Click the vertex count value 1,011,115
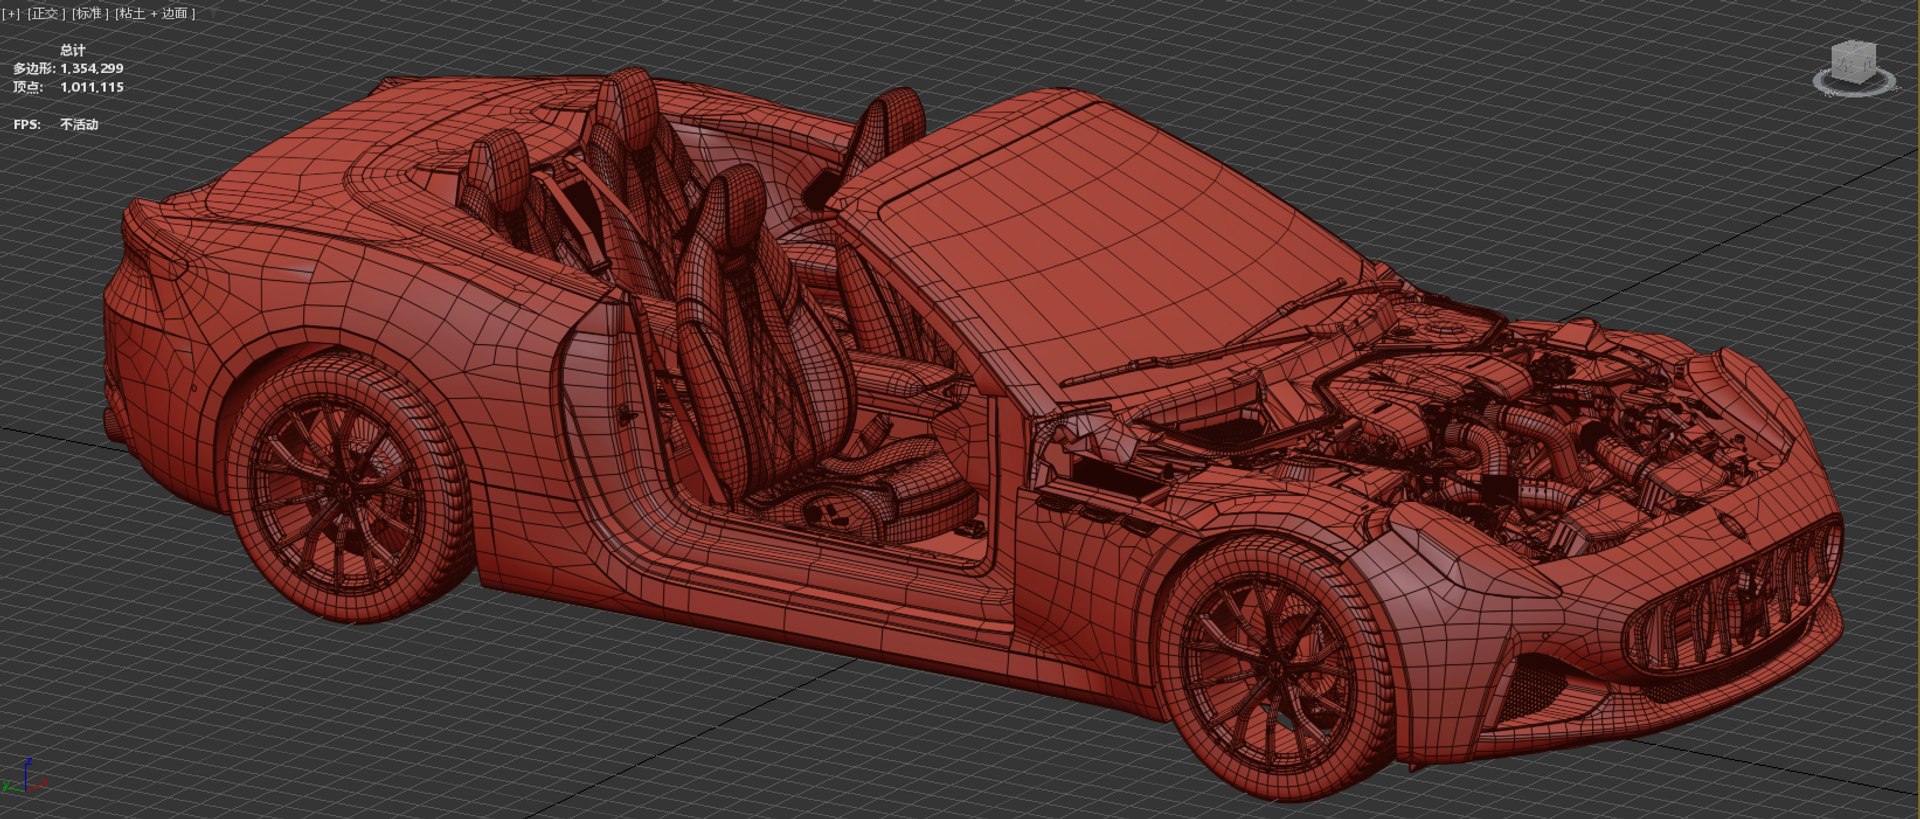 (92, 87)
